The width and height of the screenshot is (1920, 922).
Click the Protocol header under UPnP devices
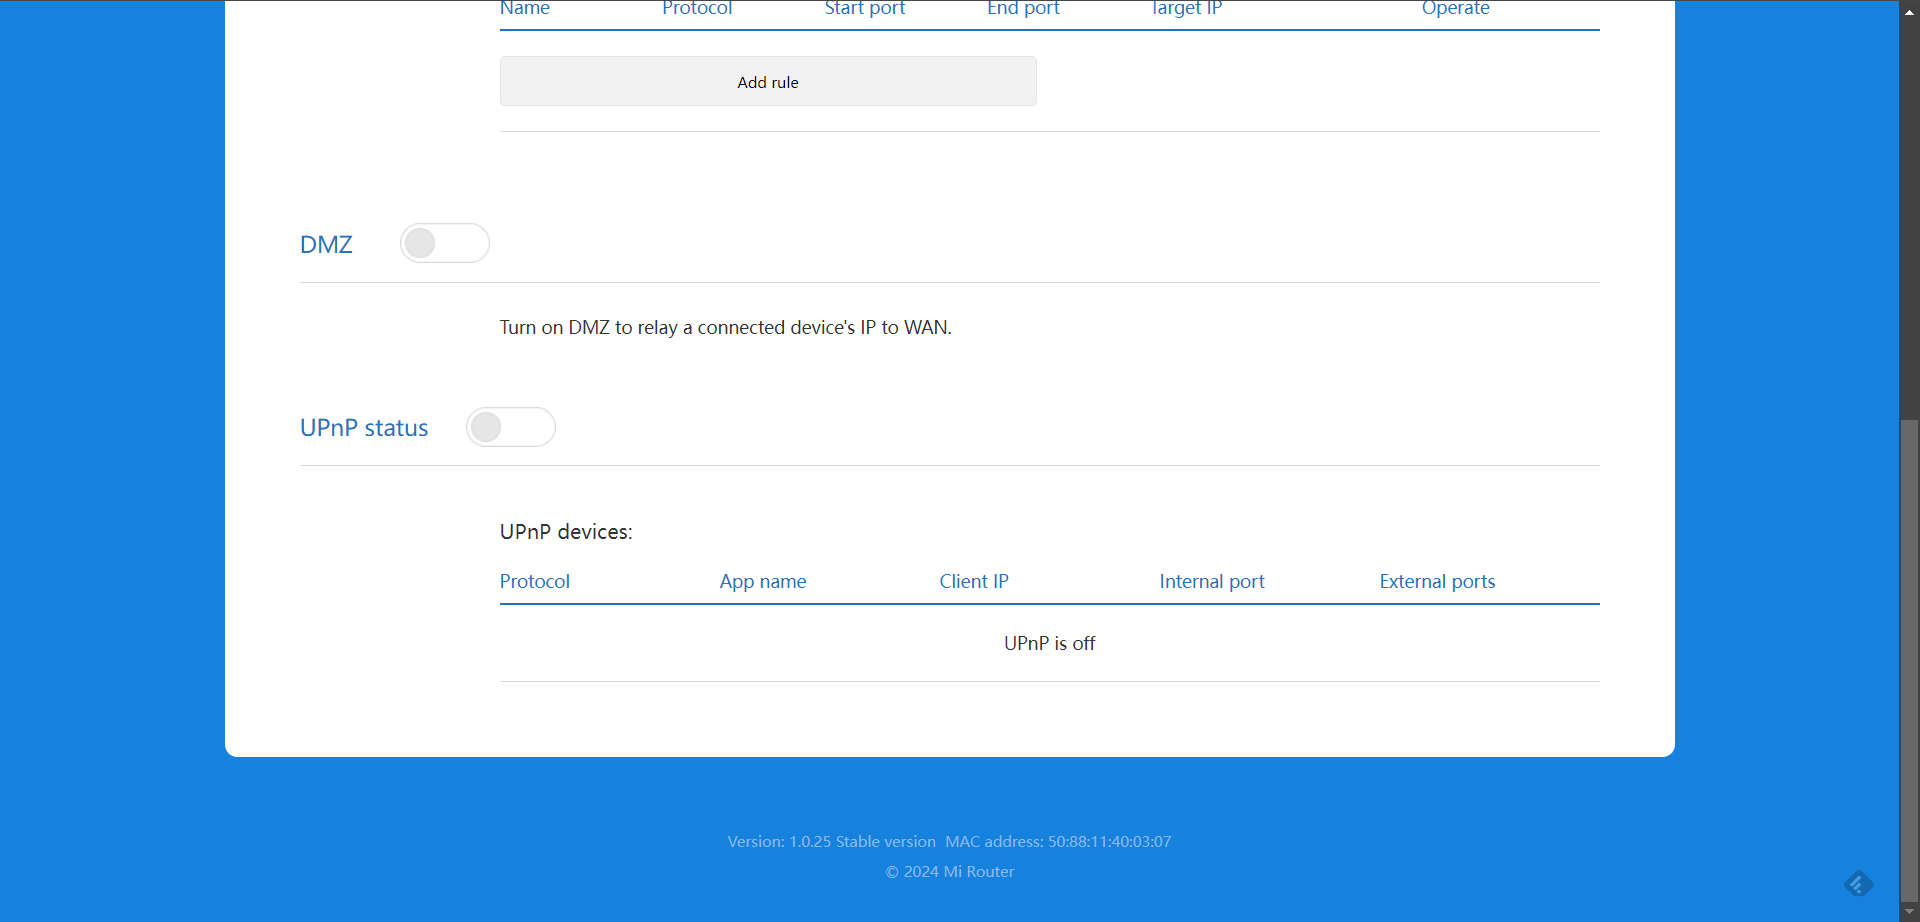[x=535, y=581]
